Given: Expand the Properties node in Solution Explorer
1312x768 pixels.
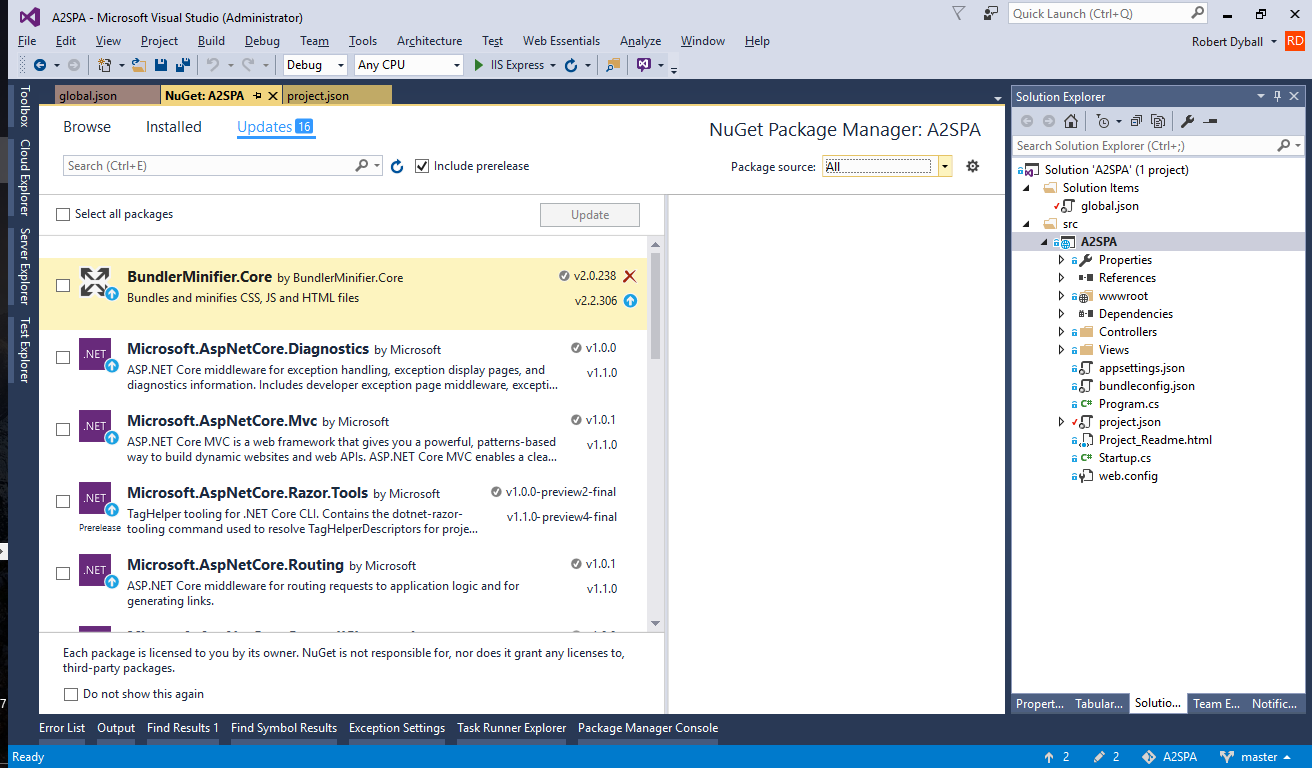Looking at the screenshot, I should click(x=1061, y=260).
